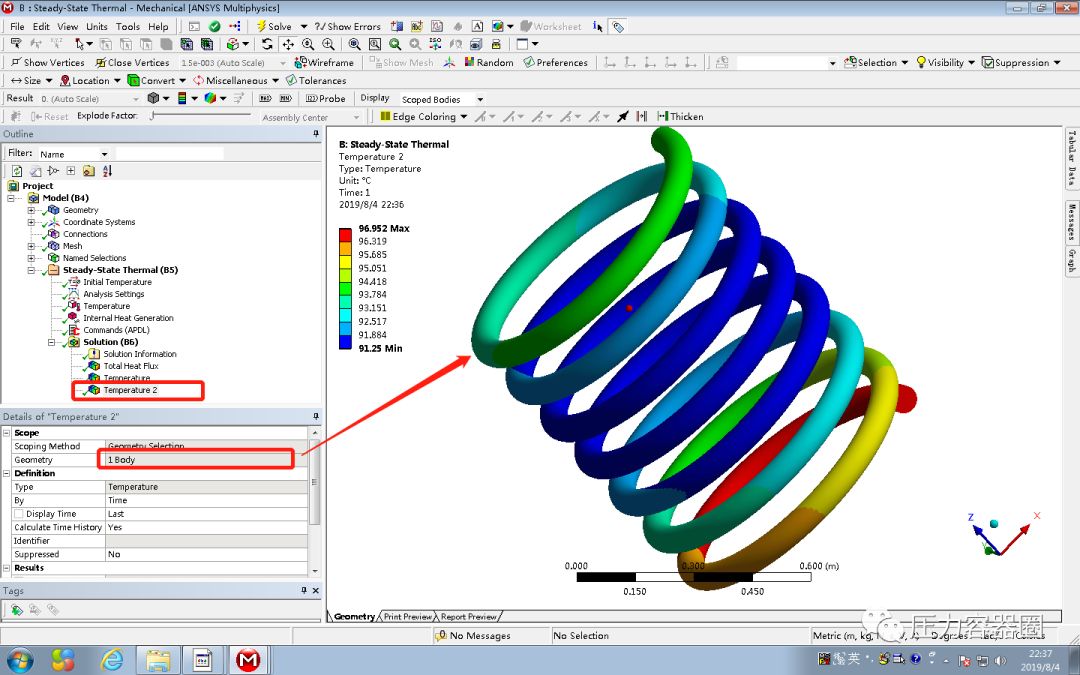Open the Worksheet view icon
This screenshot has height=675, width=1080.
point(527,26)
